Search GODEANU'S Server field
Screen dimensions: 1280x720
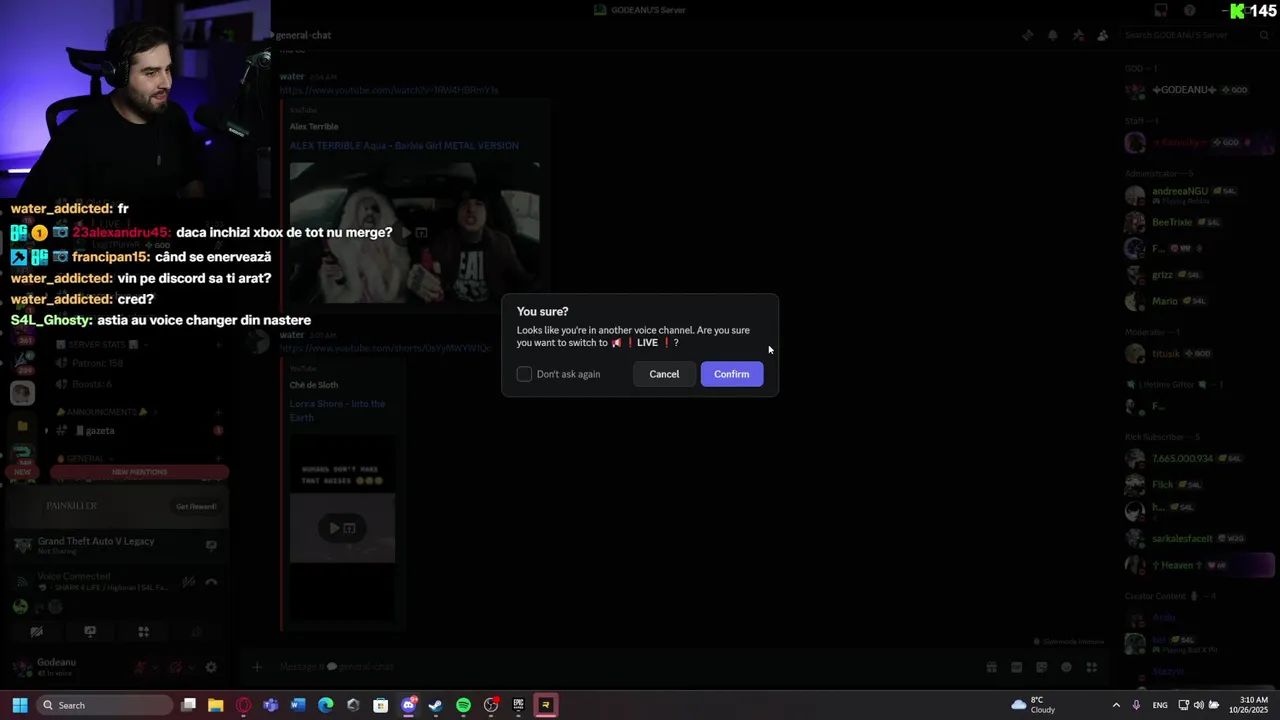point(1195,35)
